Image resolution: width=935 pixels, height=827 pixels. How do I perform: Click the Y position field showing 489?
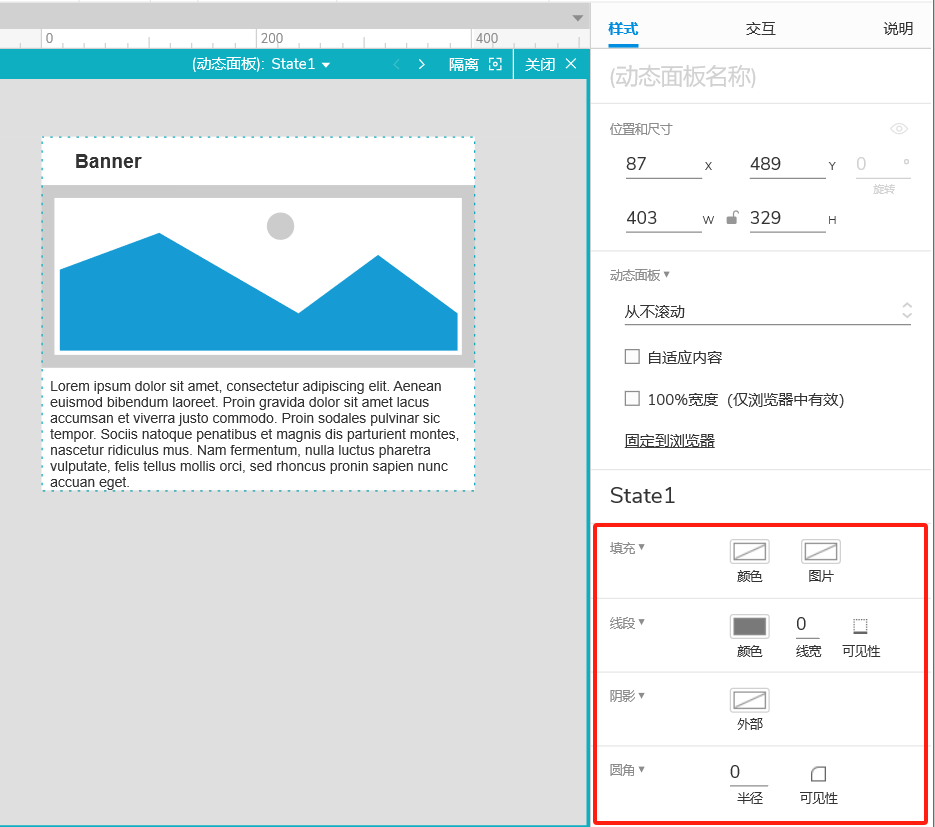click(x=787, y=164)
